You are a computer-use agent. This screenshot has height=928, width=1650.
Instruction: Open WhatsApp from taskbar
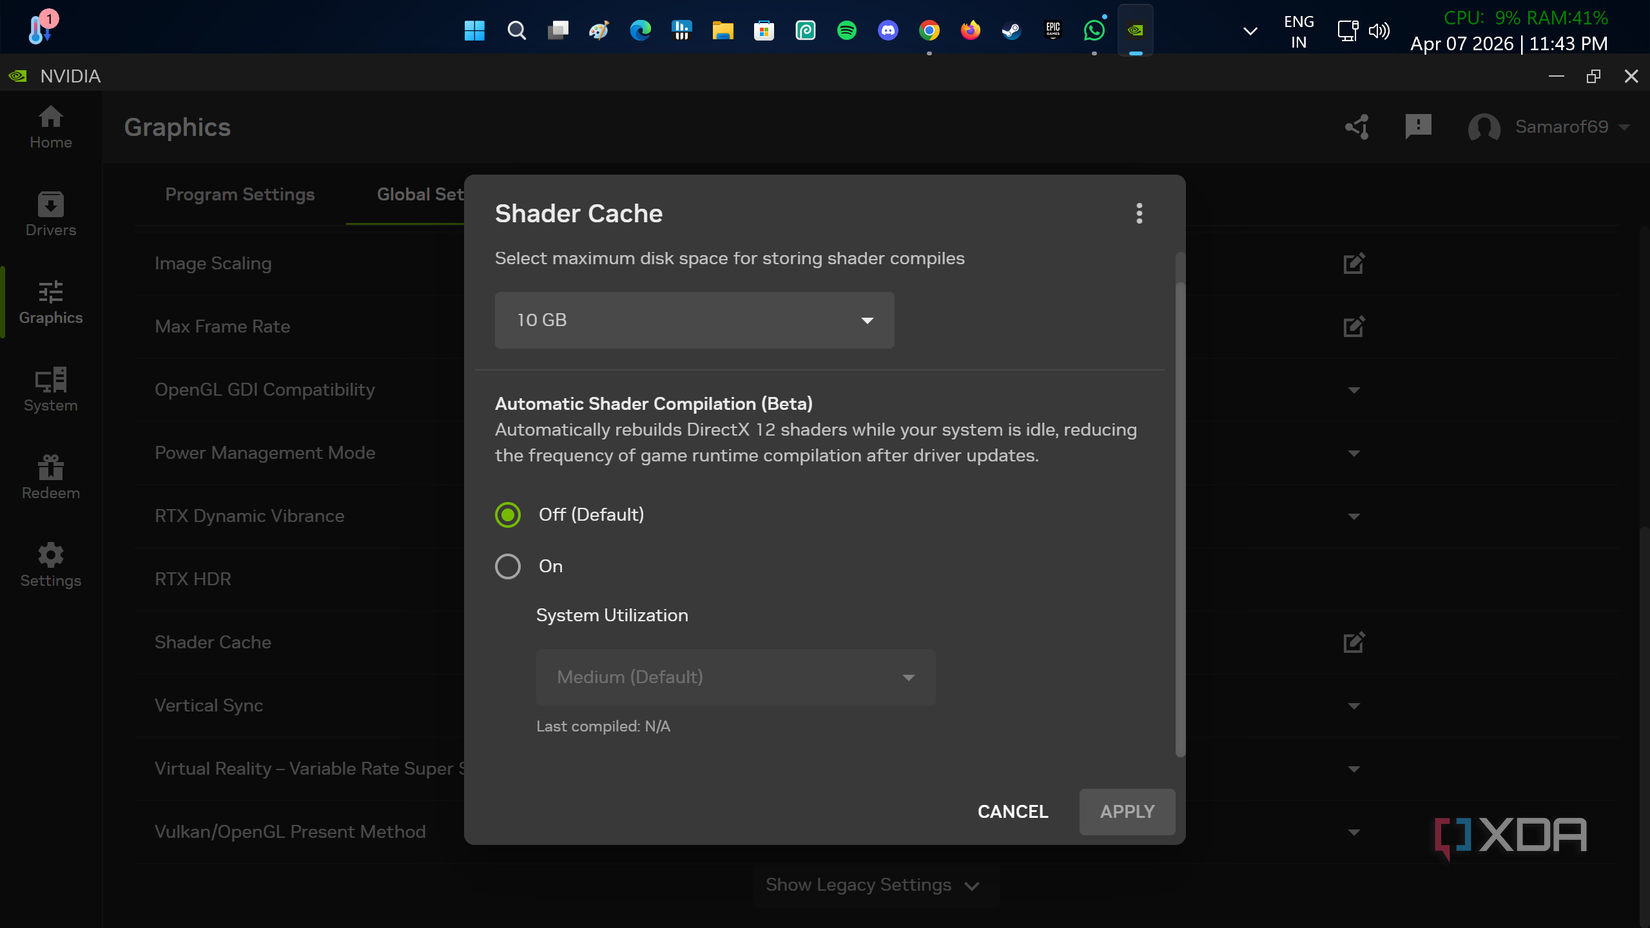pos(1094,30)
